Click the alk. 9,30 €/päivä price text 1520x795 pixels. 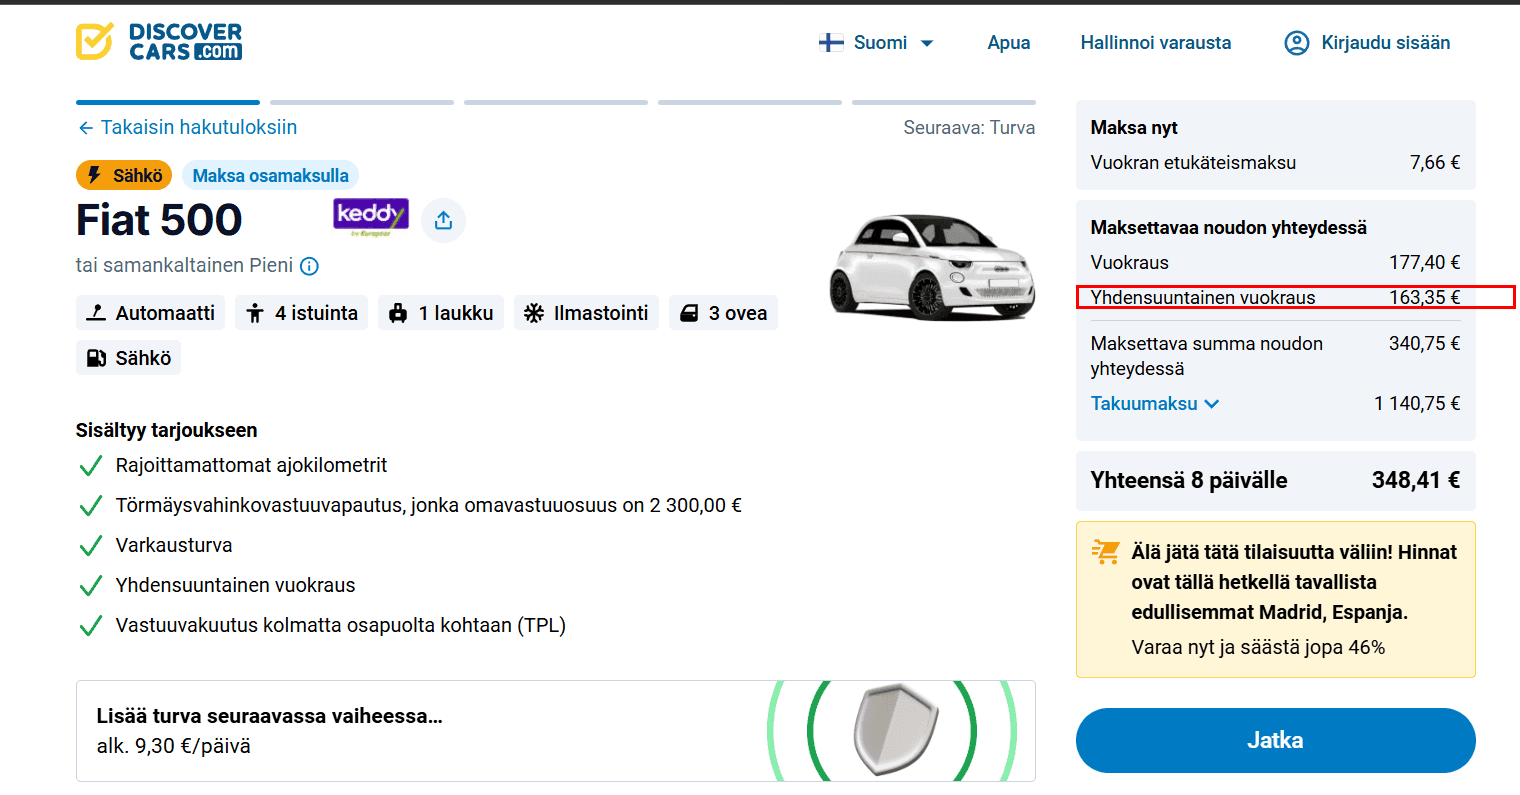174,746
